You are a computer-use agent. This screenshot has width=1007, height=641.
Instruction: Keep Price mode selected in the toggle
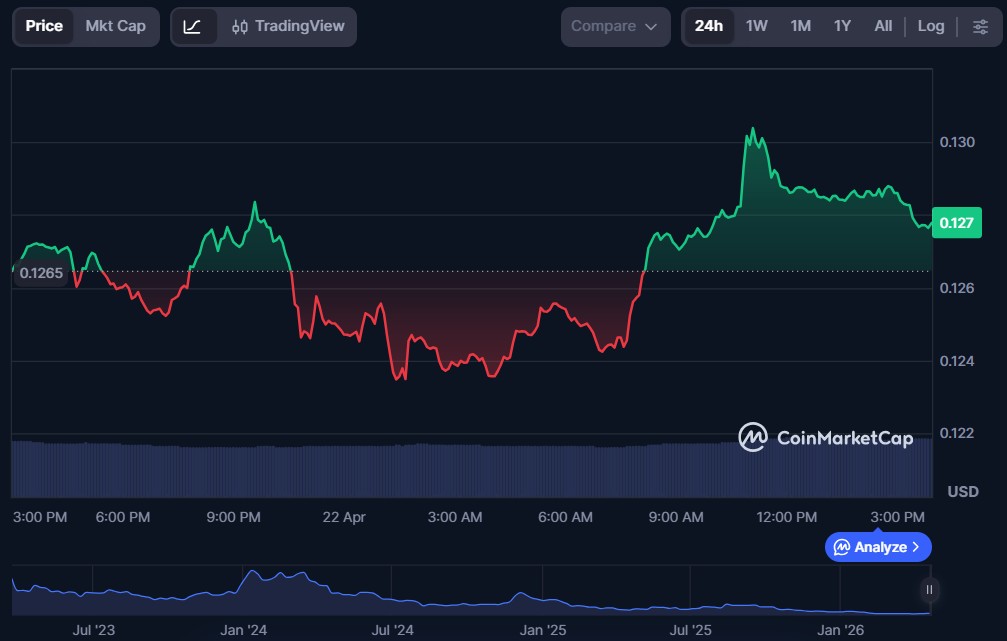(x=43, y=26)
